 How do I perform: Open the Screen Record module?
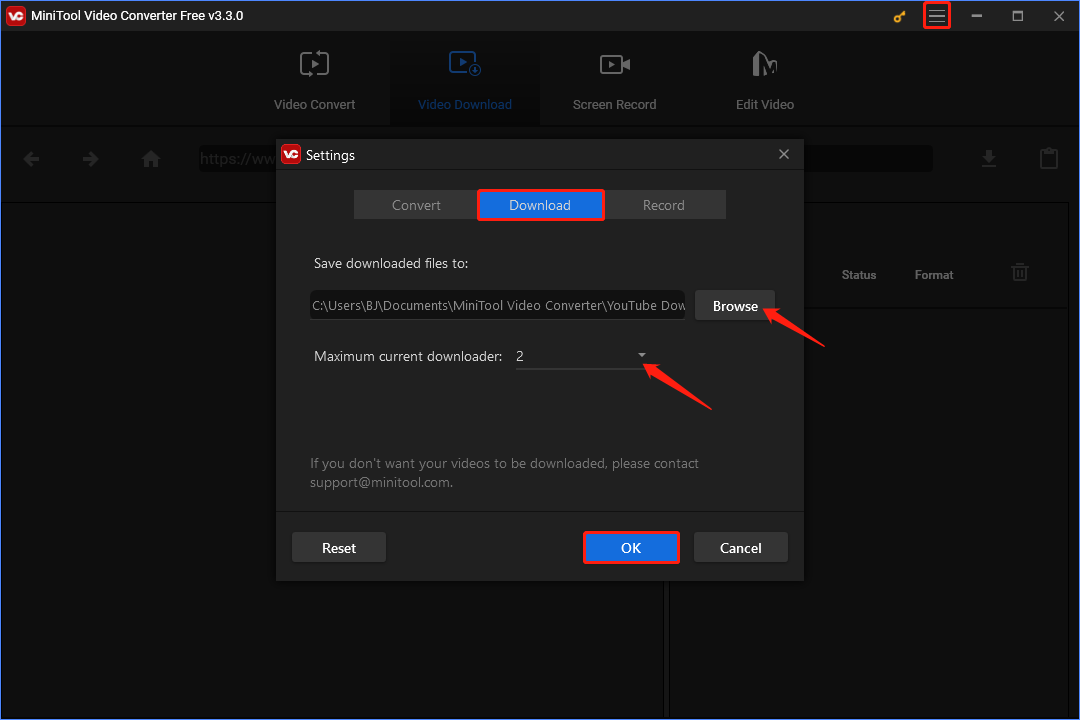pyautogui.click(x=614, y=81)
